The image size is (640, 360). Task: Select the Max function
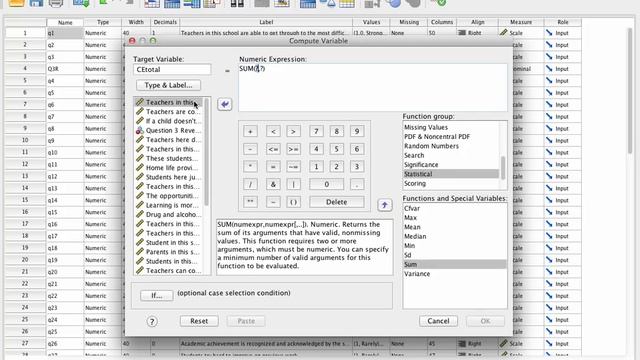pos(455,218)
